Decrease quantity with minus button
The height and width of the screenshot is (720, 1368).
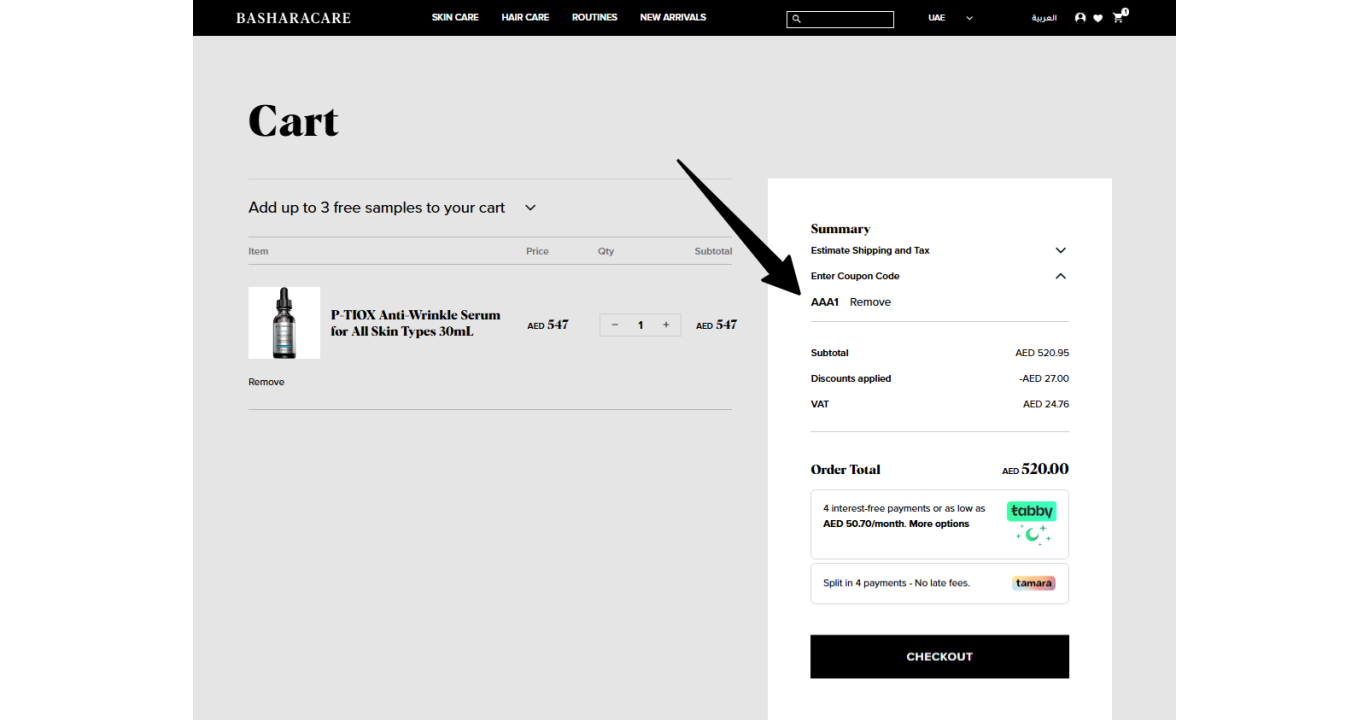614,325
